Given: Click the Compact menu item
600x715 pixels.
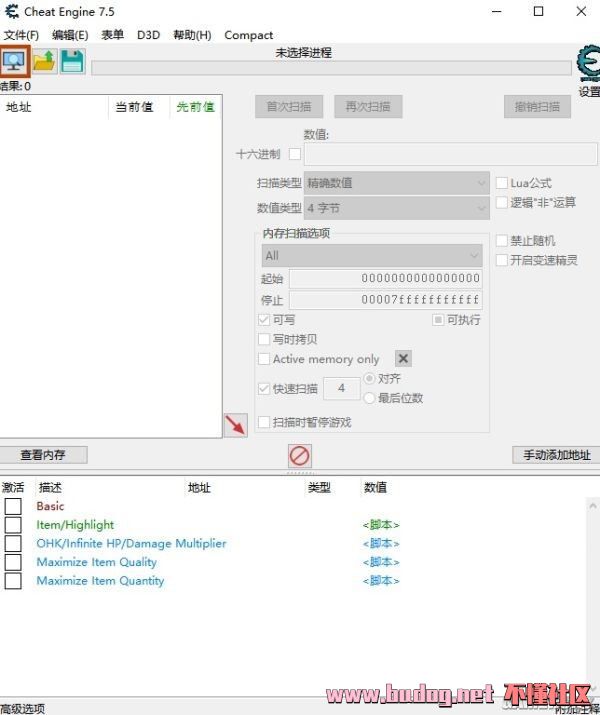Looking at the screenshot, I should pos(248,35).
